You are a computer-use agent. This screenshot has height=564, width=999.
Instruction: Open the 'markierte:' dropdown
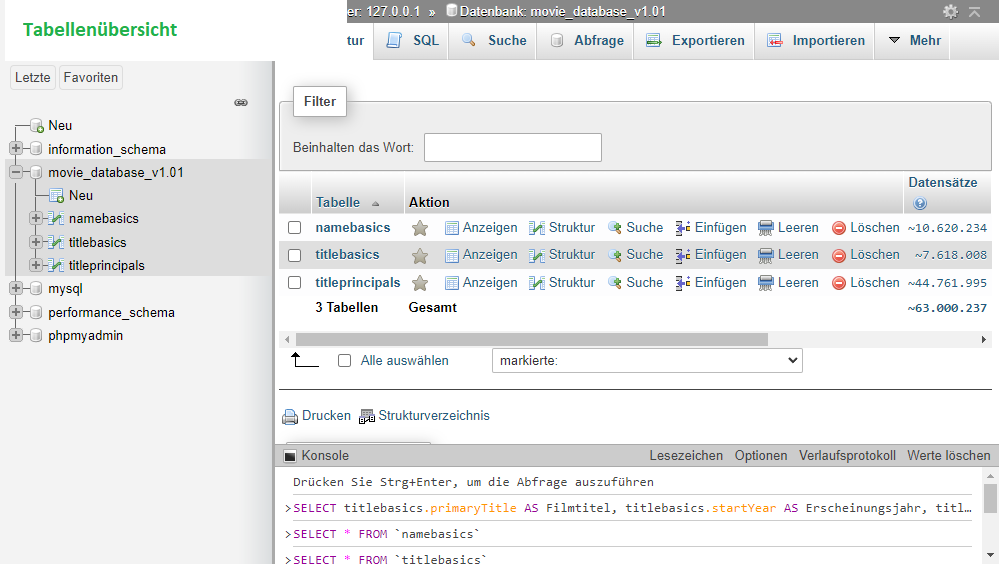coord(647,360)
